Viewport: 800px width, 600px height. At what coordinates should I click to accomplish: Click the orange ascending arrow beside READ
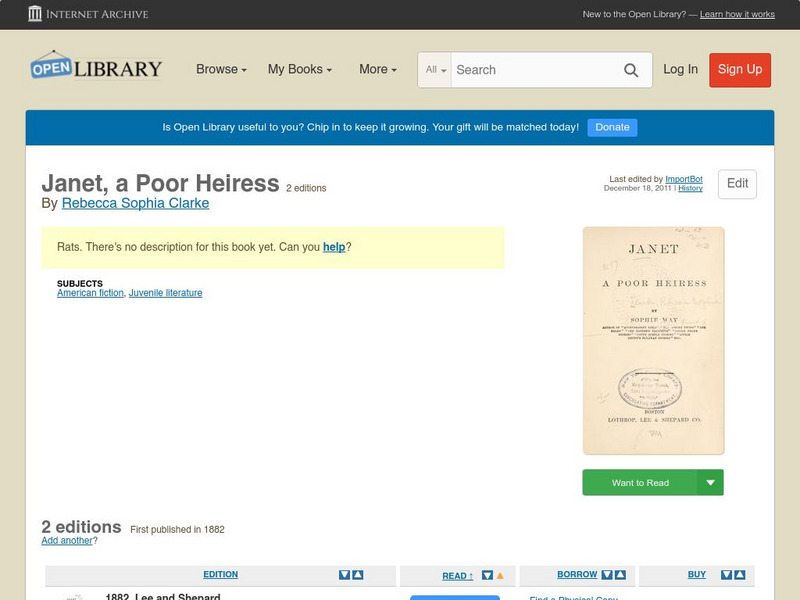(x=500, y=575)
